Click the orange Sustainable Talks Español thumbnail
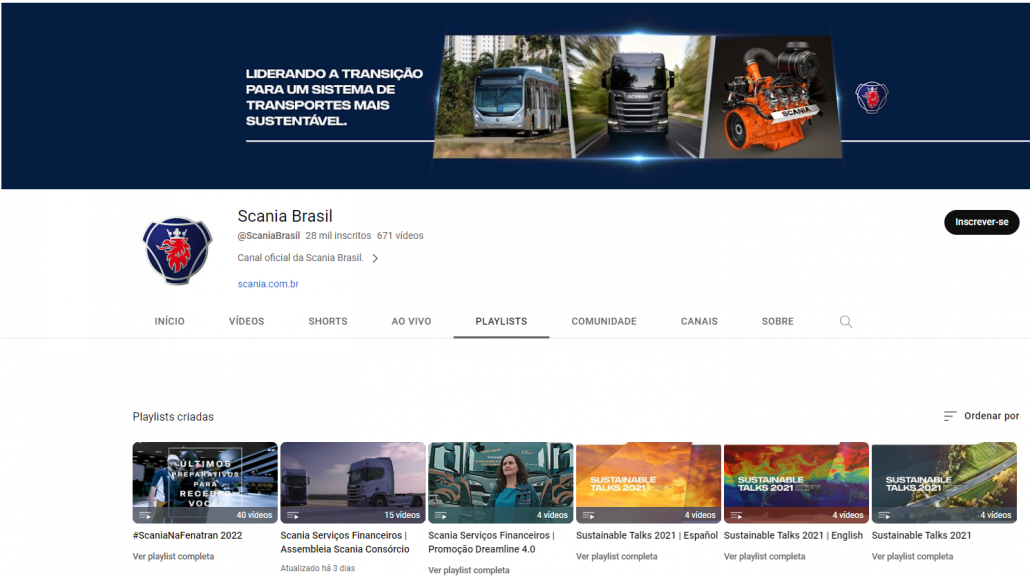1030x576 pixels. tap(648, 482)
